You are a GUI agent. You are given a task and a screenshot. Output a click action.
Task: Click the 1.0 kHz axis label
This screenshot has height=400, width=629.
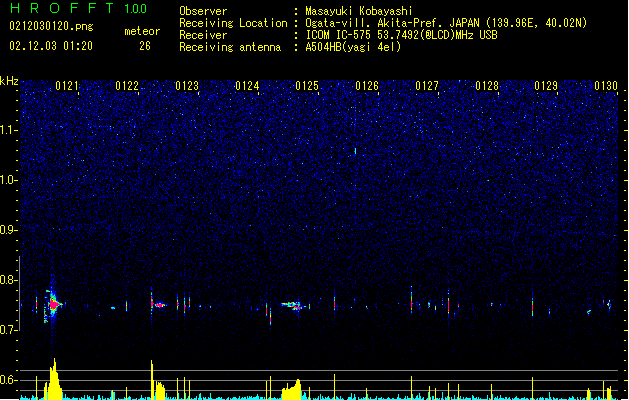pos(8,180)
